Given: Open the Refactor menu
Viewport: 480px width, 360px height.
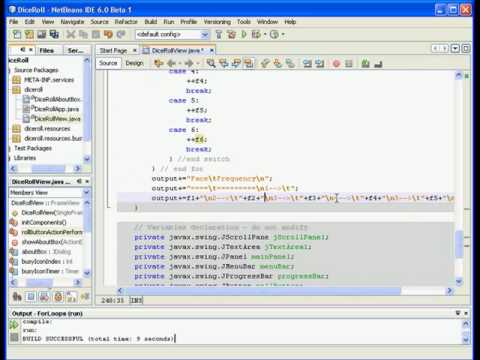Looking at the screenshot, I should pyautogui.click(x=126, y=22).
